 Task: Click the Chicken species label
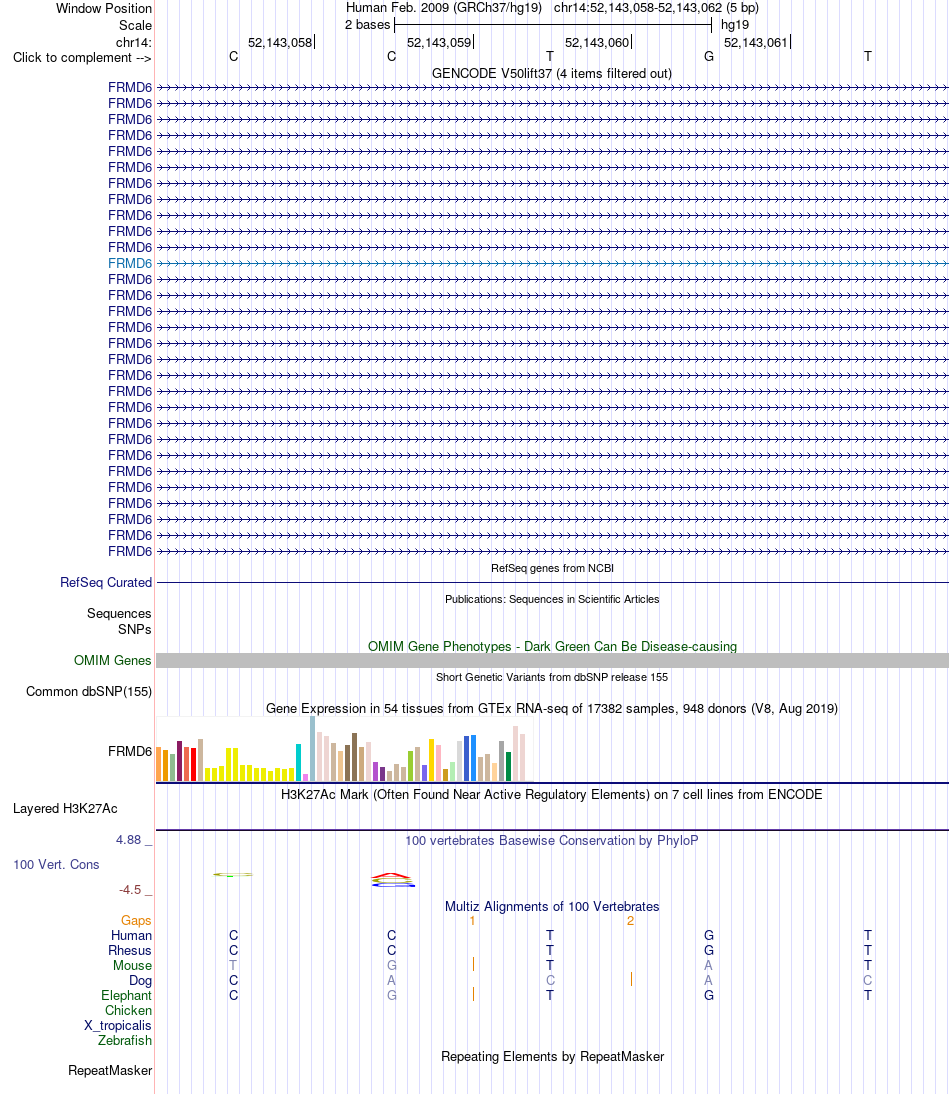click(x=128, y=1010)
